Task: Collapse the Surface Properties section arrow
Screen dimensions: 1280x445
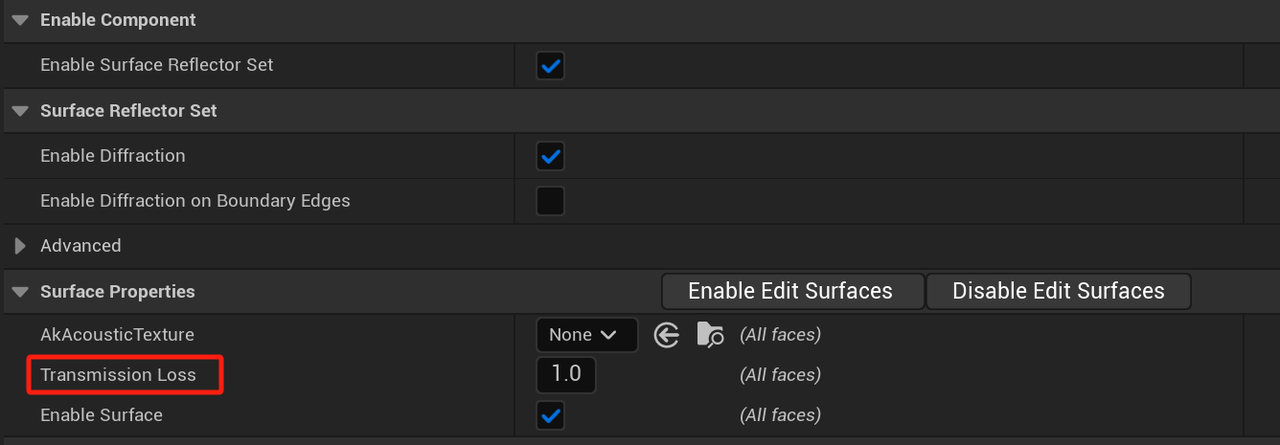Action: coord(20,292)
